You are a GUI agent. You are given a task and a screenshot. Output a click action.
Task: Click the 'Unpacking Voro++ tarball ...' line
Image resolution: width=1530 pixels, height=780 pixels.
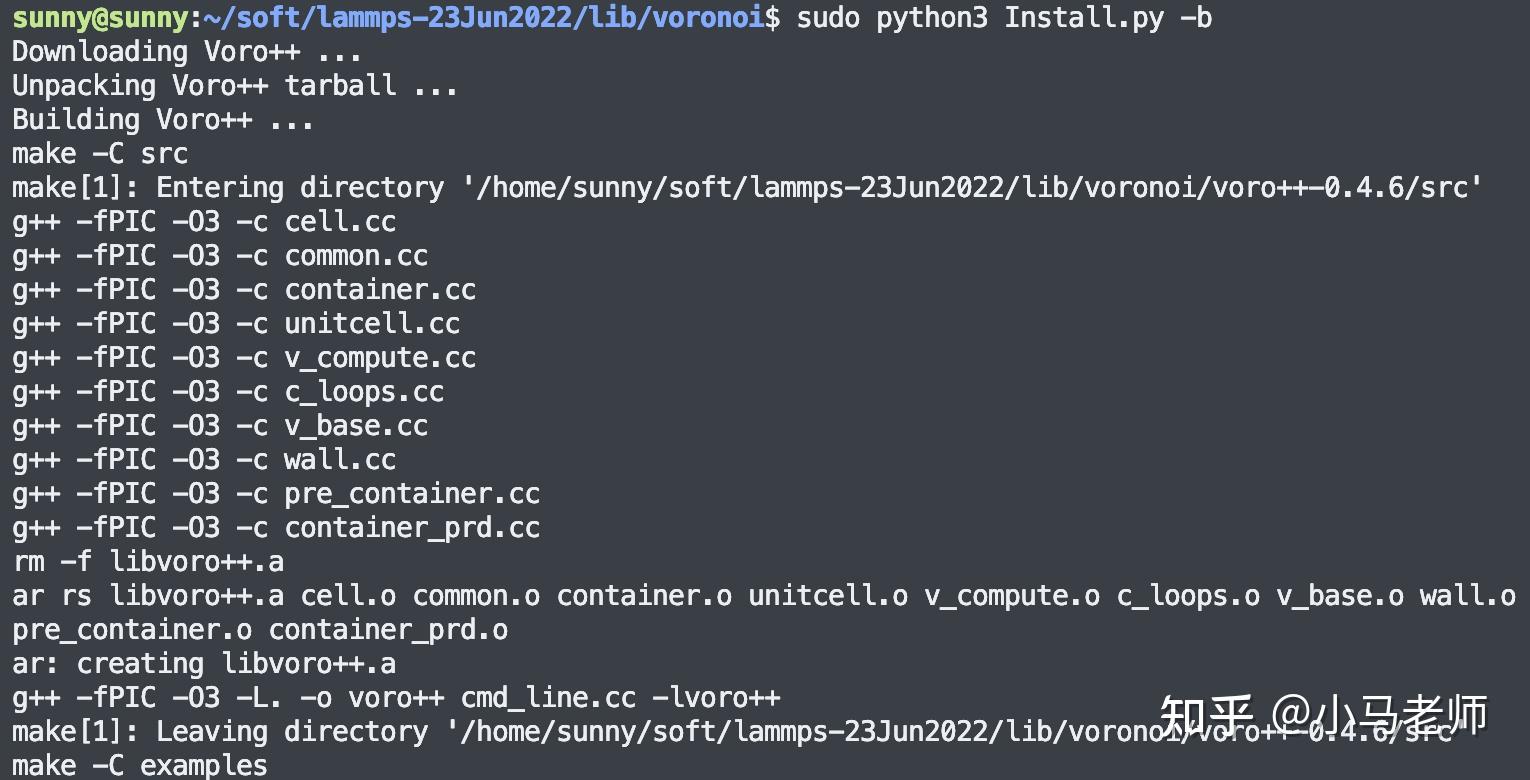[x=235, y=85]
